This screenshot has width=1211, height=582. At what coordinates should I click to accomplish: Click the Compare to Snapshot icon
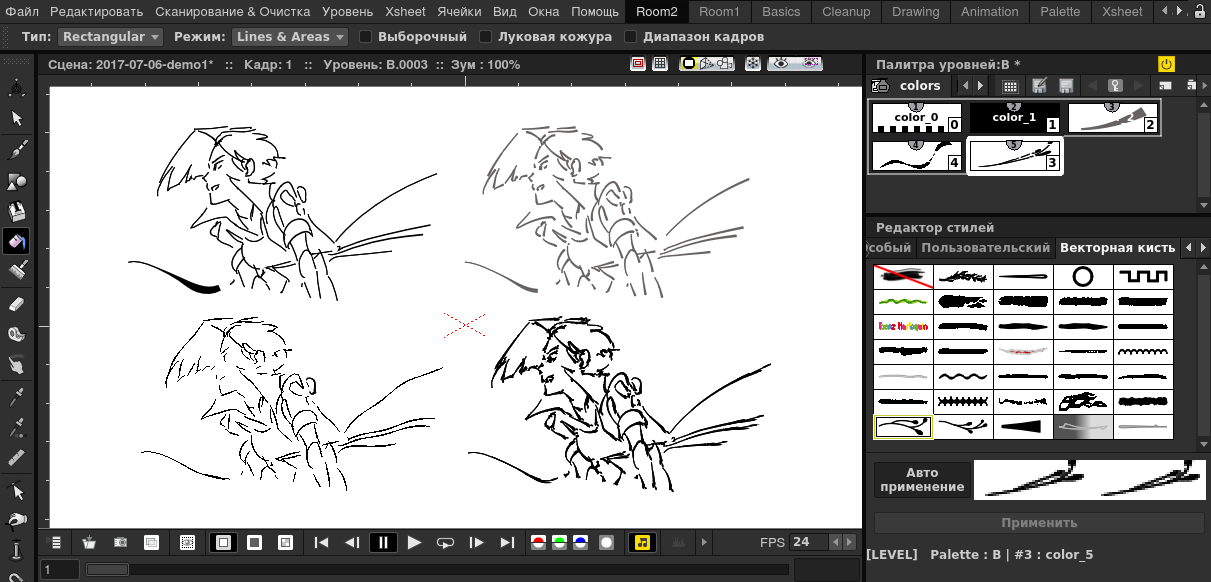click(x=152, y=542)
